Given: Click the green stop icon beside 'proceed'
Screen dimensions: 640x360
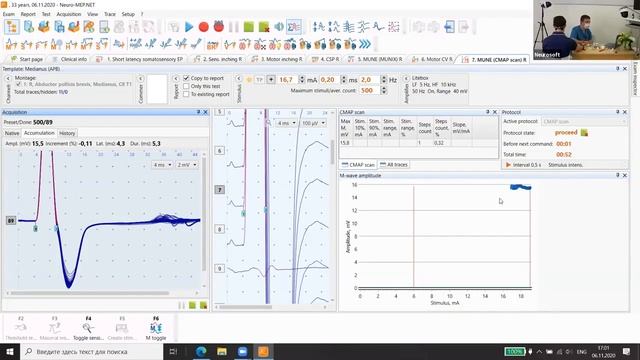Looking at the screenshot, I should click(584, 133).
